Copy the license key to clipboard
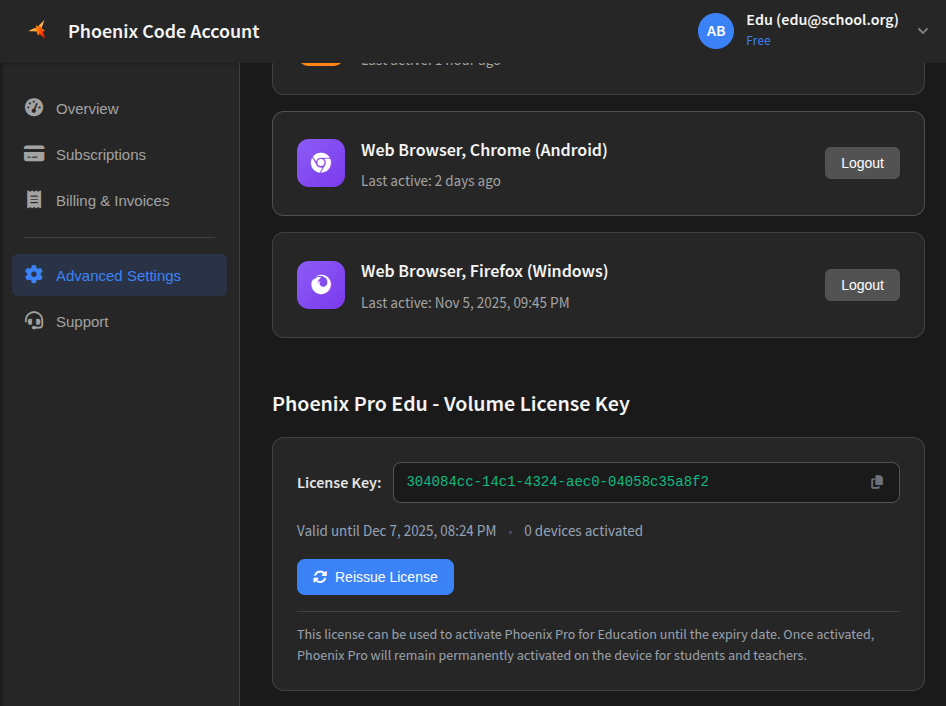This screenshot has width=946, height=706. [x=877, y=482]
